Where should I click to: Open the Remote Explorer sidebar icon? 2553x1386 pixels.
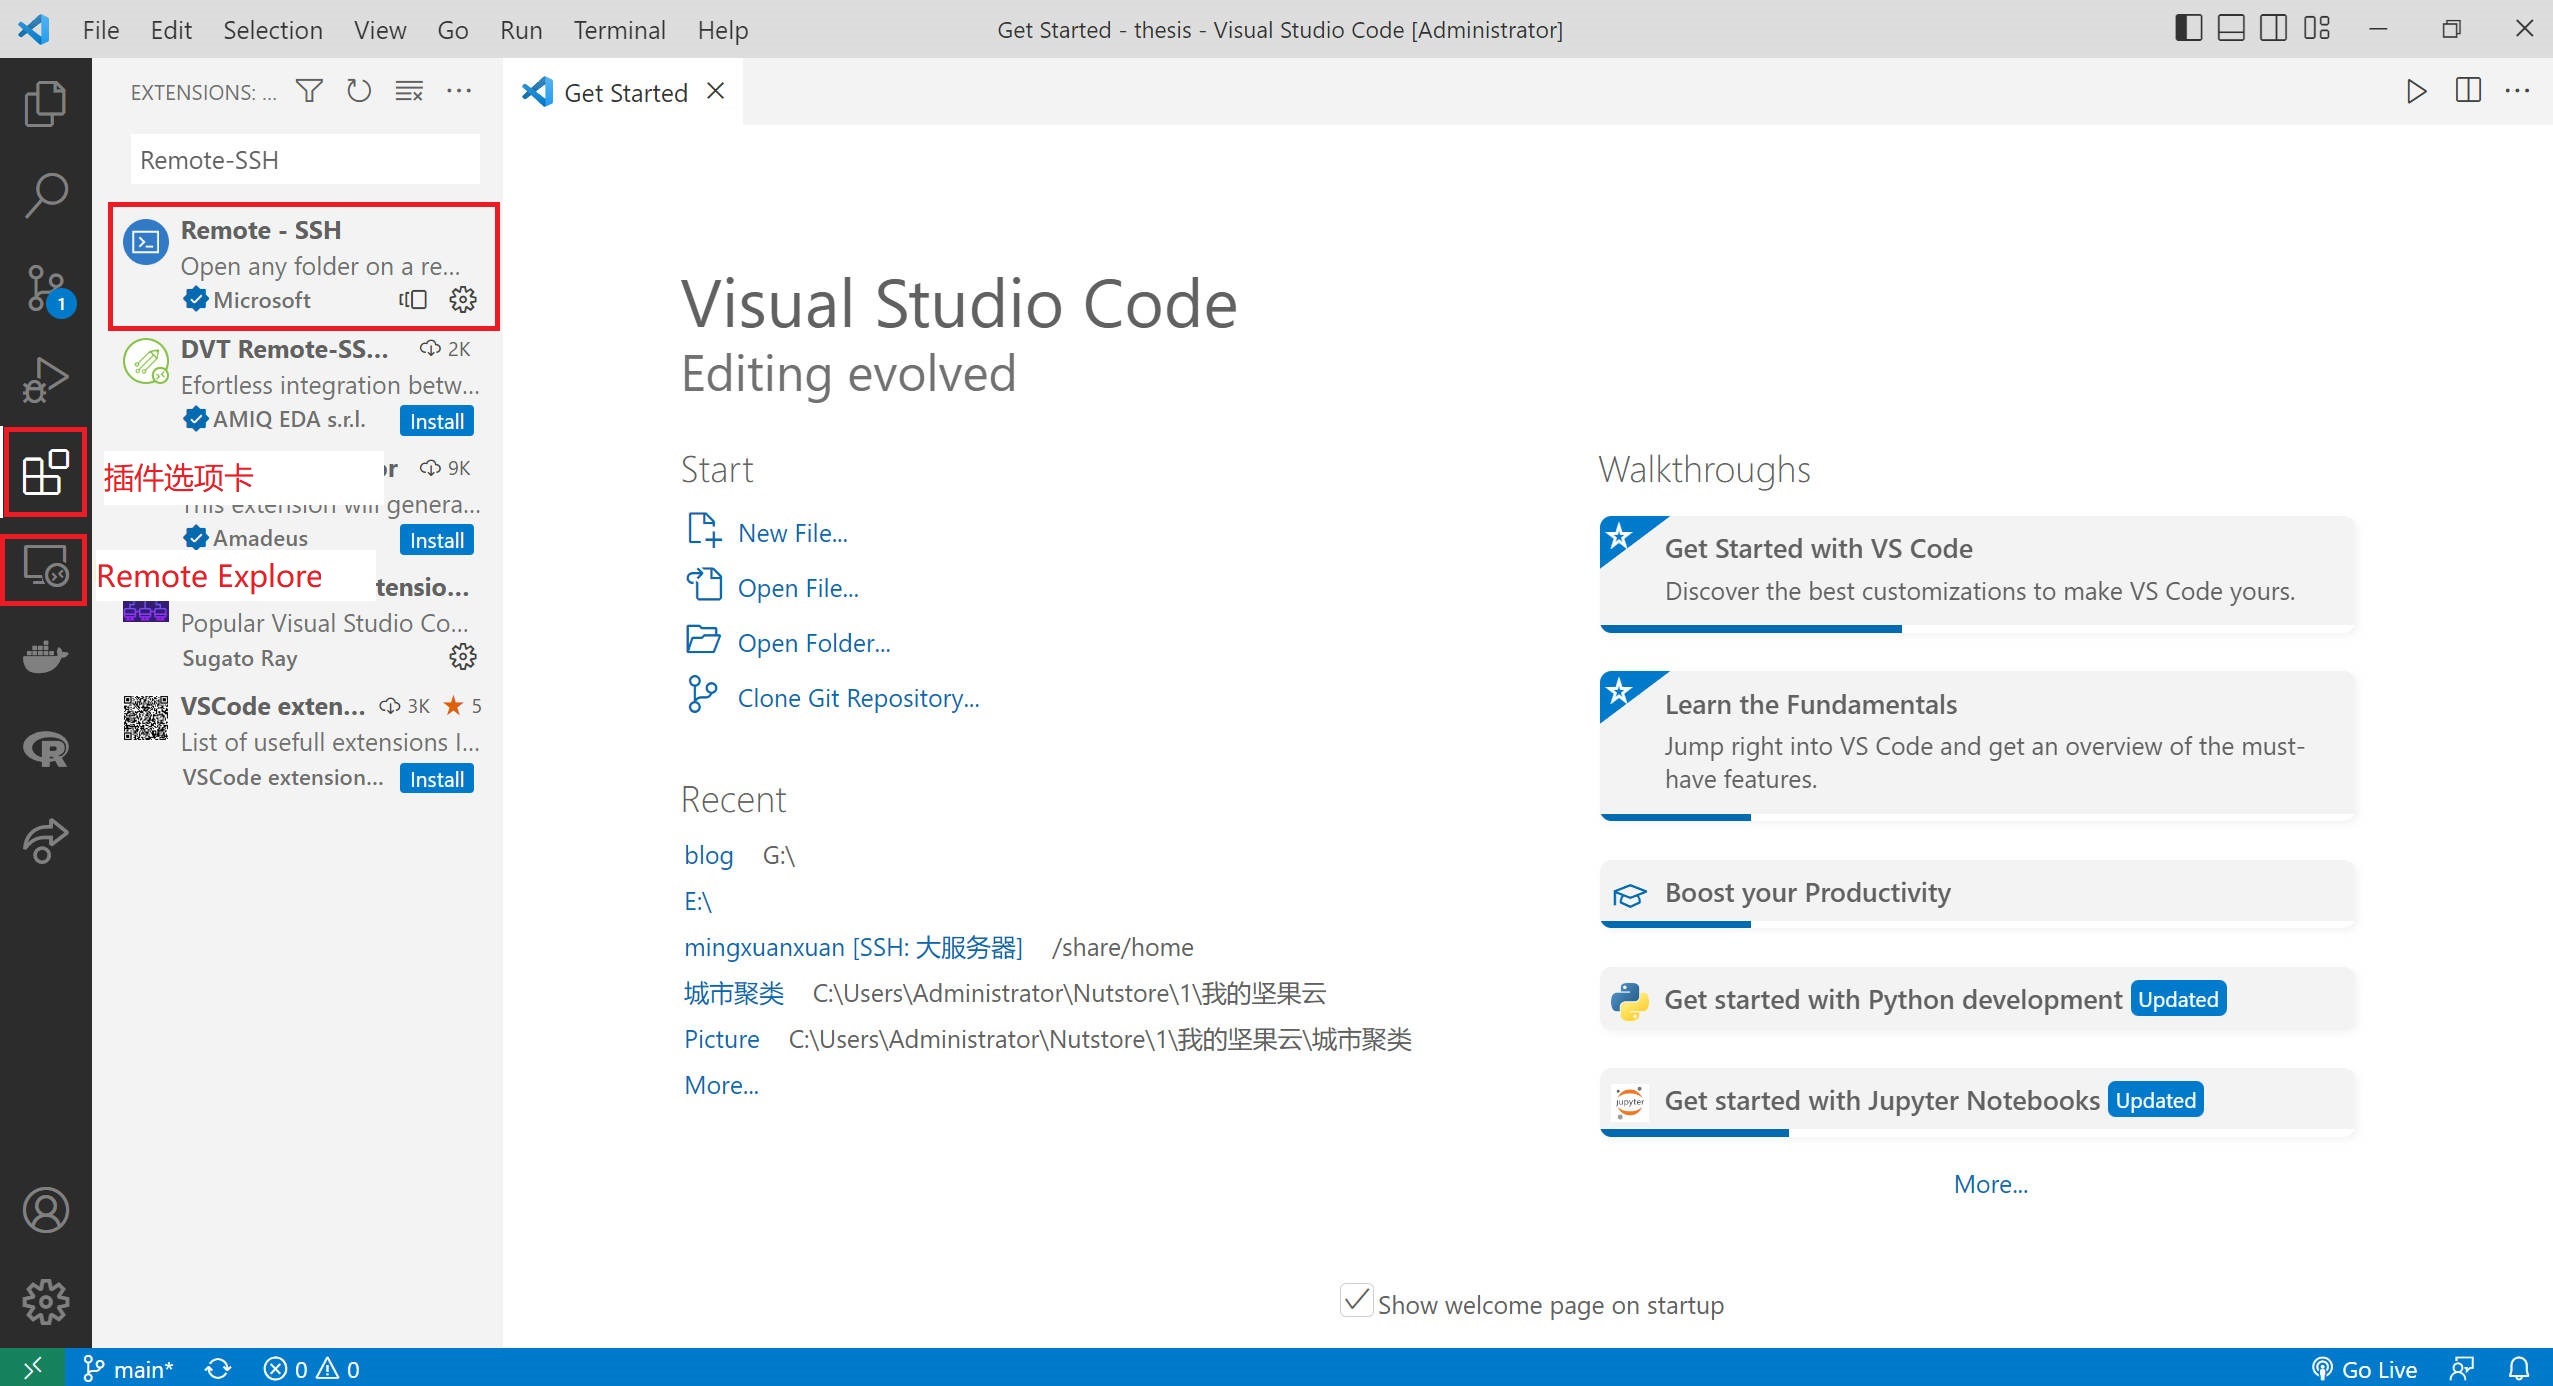(x=45, y=569)
